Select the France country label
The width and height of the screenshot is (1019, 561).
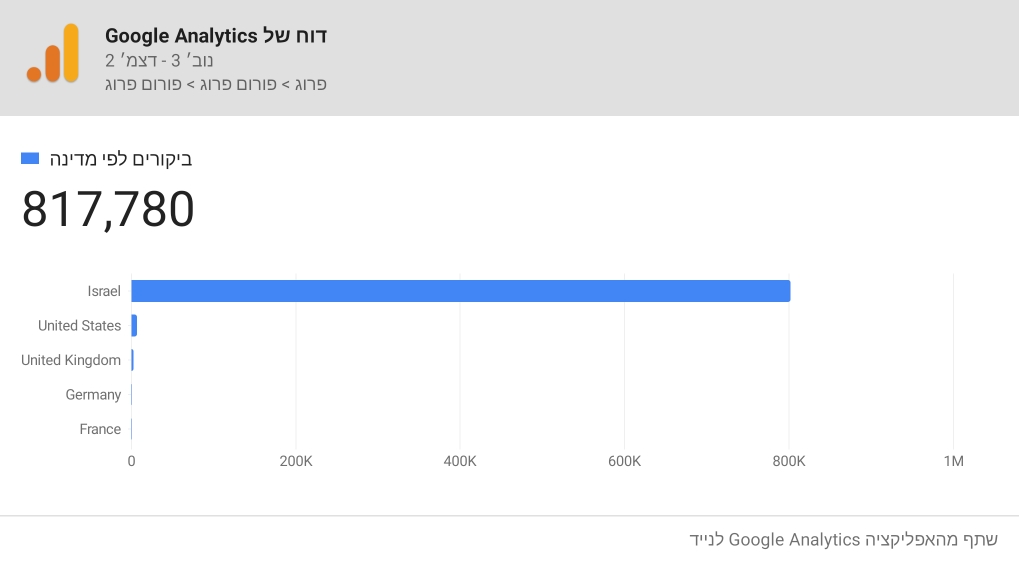(x=100, y=429)
